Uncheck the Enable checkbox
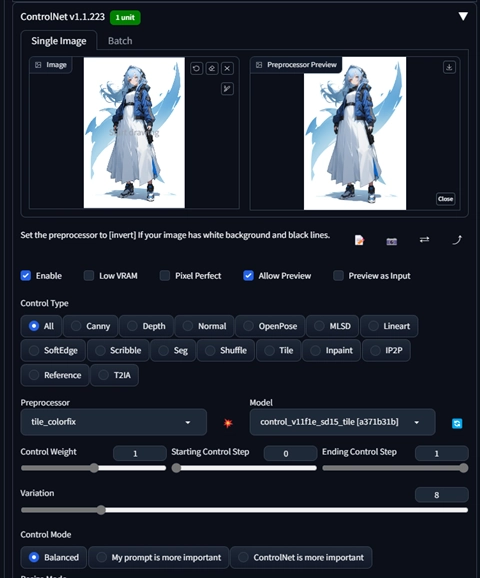The width and height of the screenshot is (480, 578). (26, 276)
